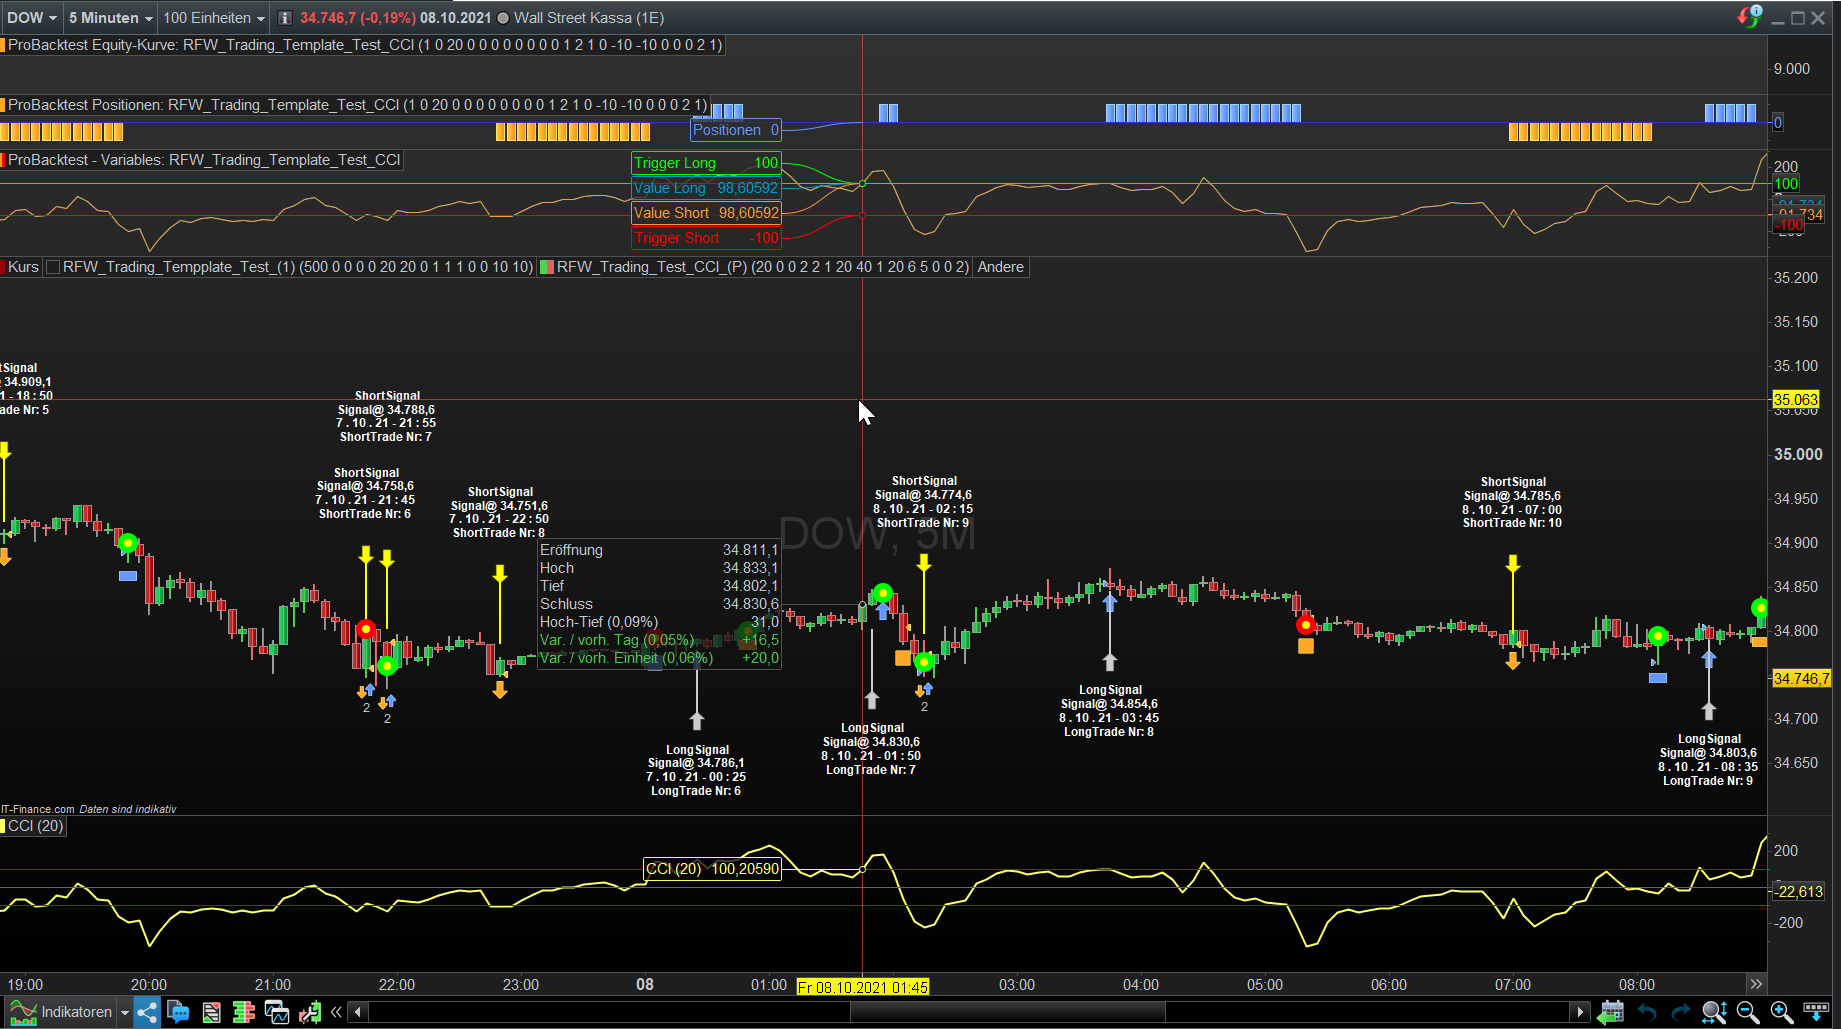Open the 100 Einheiten units dropdown
This screenshot has width=1841, height=1029.
coord(214,18)
